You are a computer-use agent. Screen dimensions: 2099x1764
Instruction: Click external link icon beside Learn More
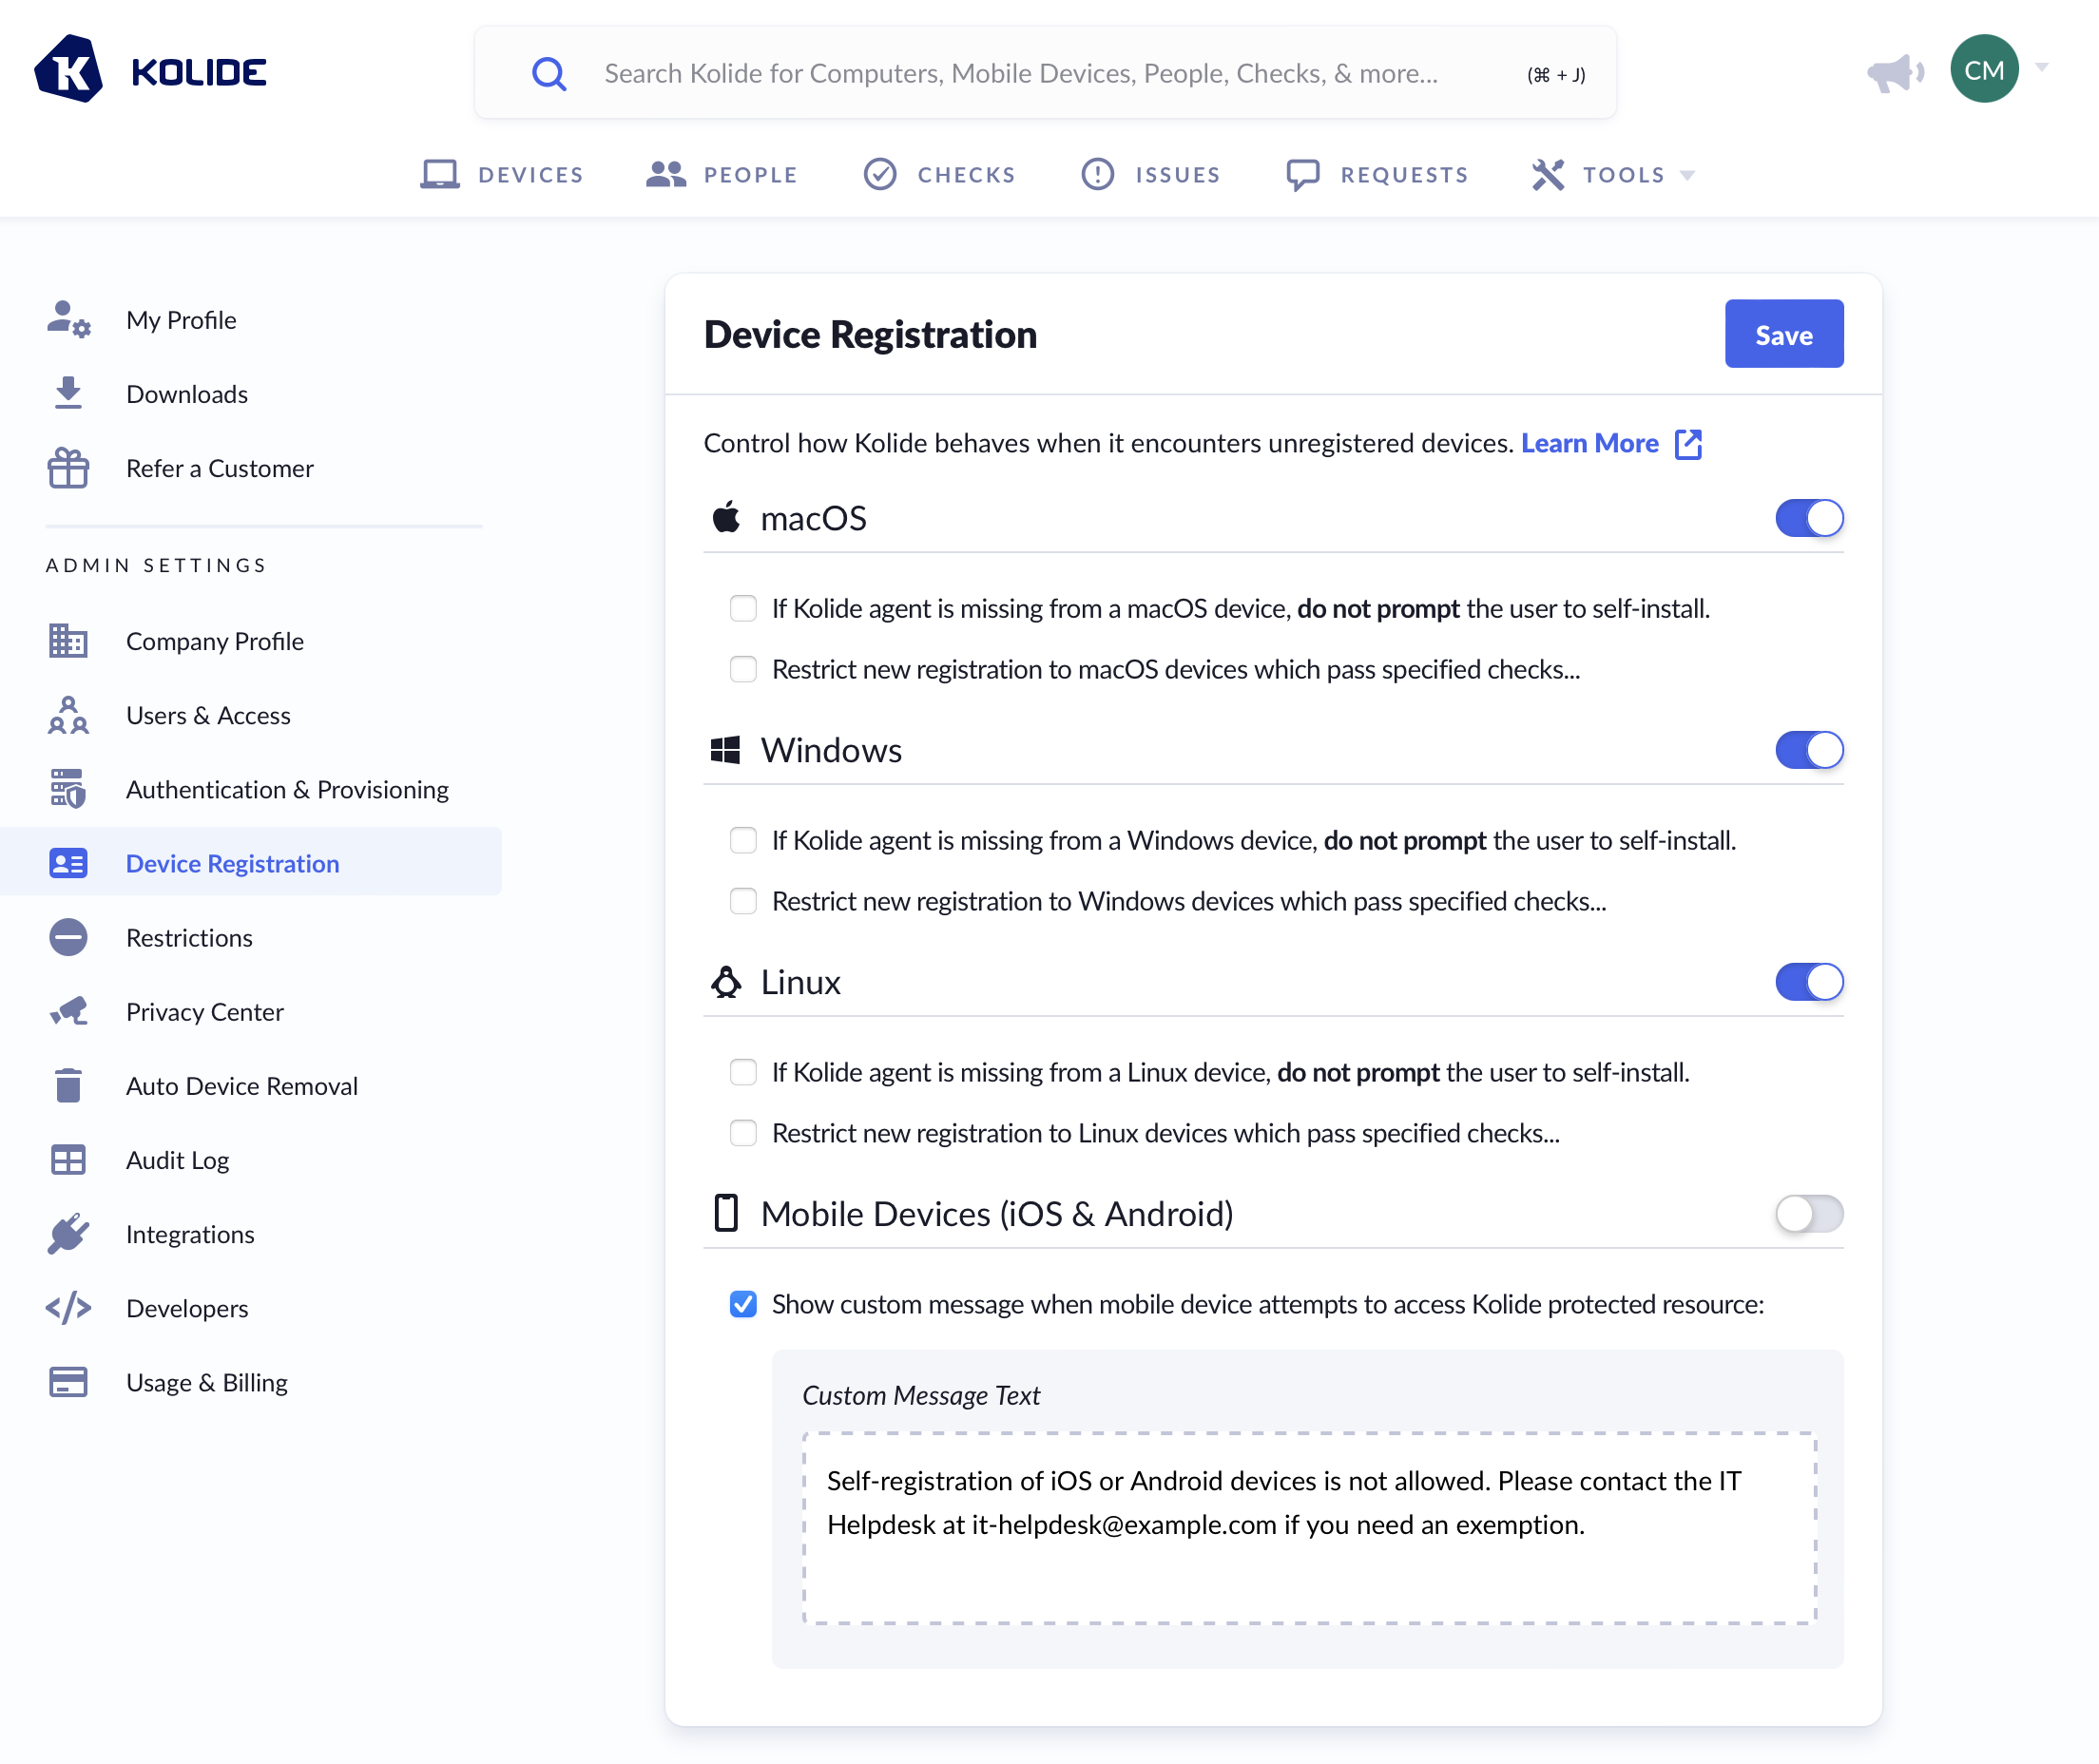1688,444
